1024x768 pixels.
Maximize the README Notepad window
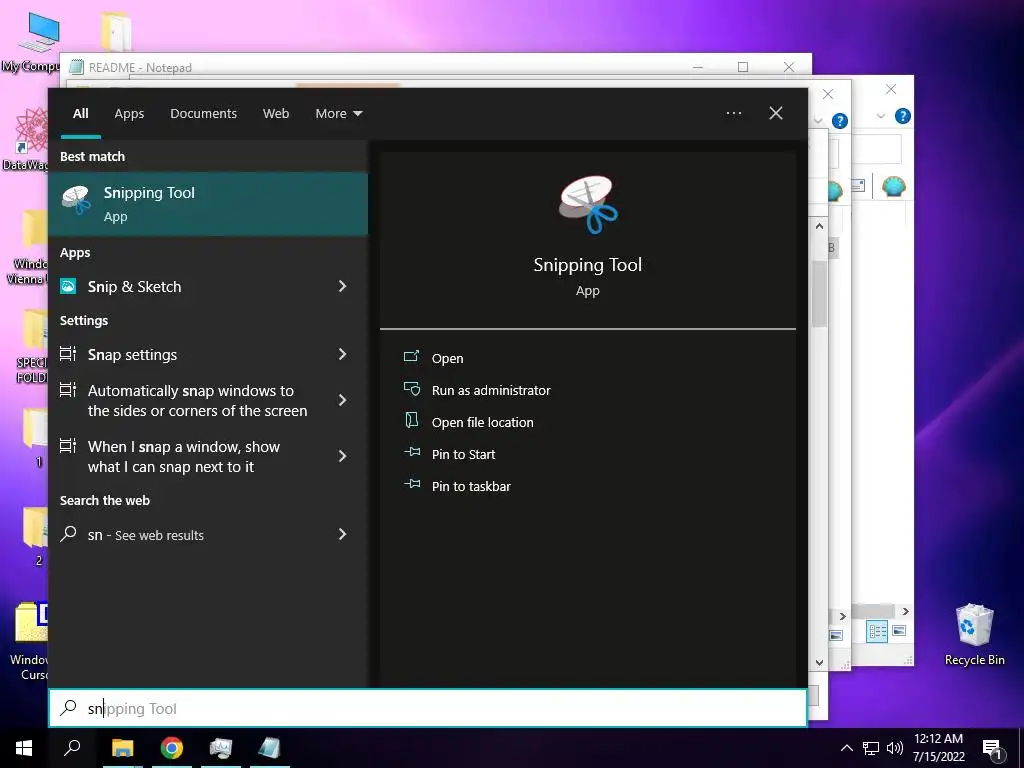click(x=743, y=67)
